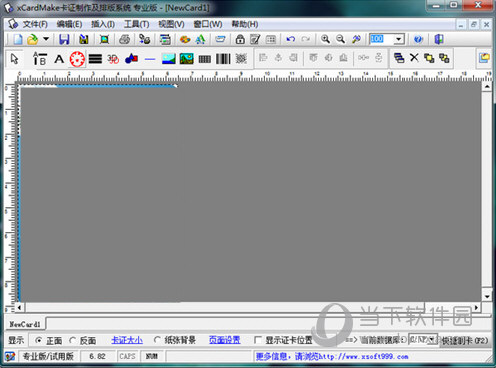Click the yellow folder icon at toolbar right end
Image resolution: width=496 pixels, height=368 pixels.
(484, 58)
